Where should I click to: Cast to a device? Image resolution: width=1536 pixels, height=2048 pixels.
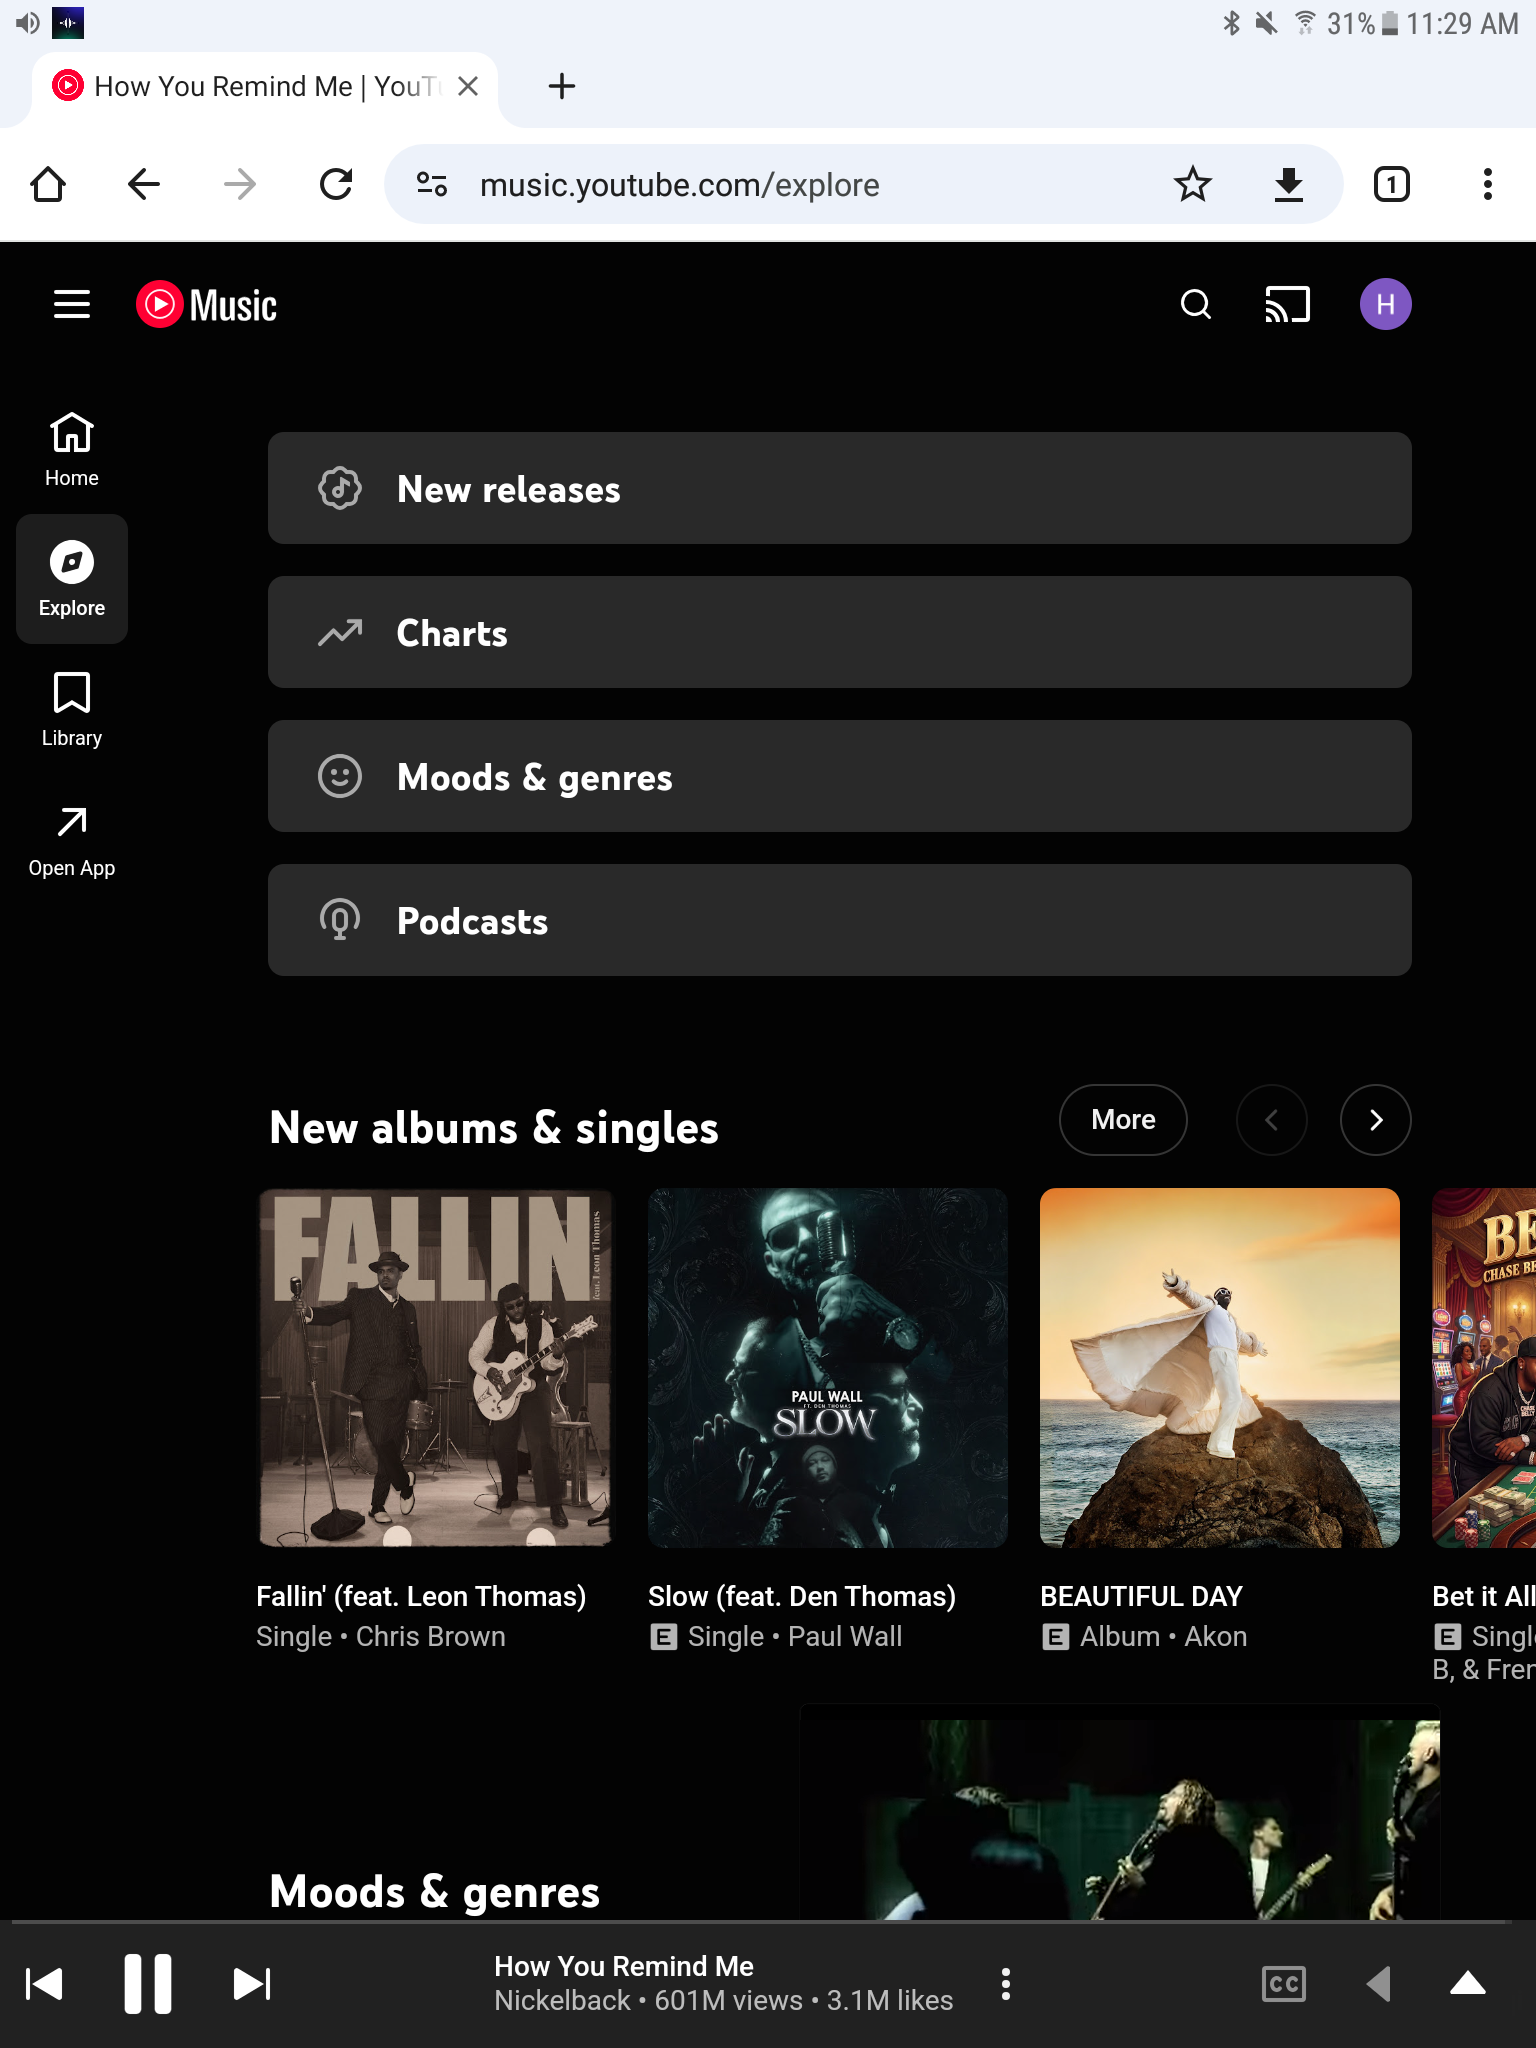tap(1287, 304)
